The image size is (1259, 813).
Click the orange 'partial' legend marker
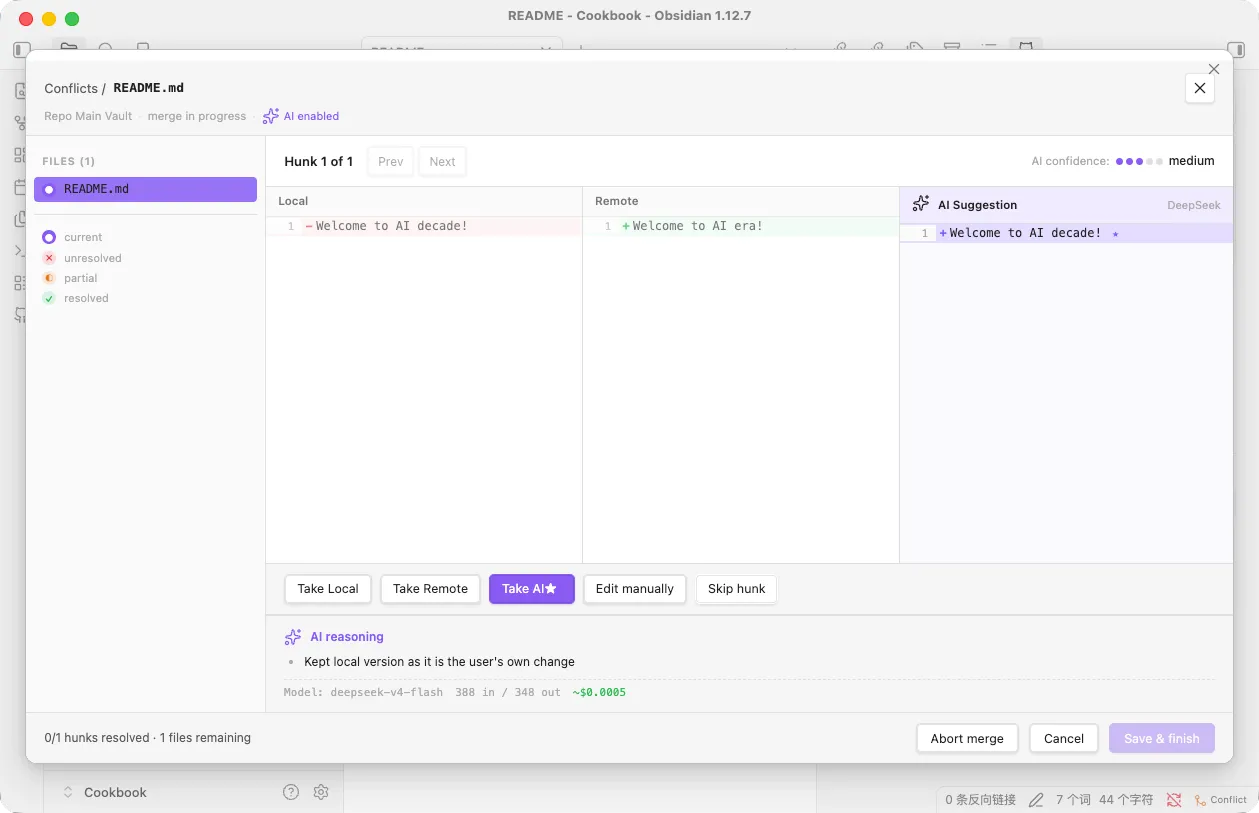click(49, 278)
